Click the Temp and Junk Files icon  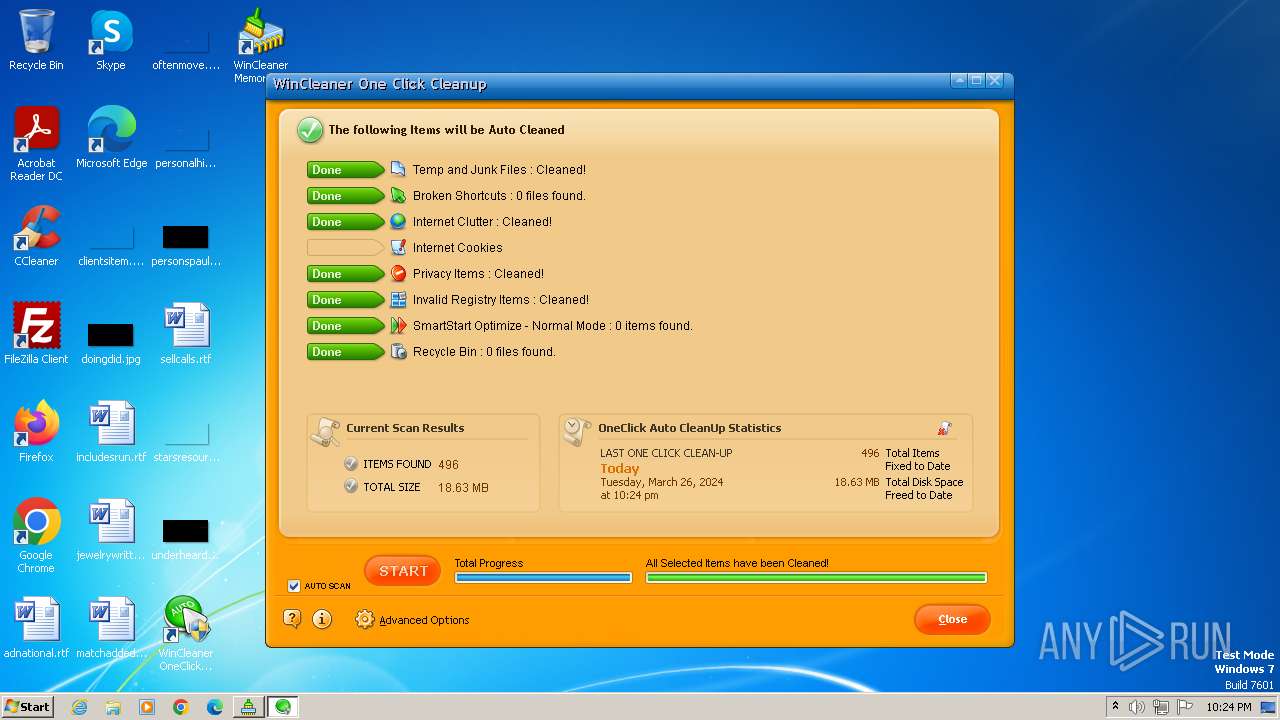398,169
